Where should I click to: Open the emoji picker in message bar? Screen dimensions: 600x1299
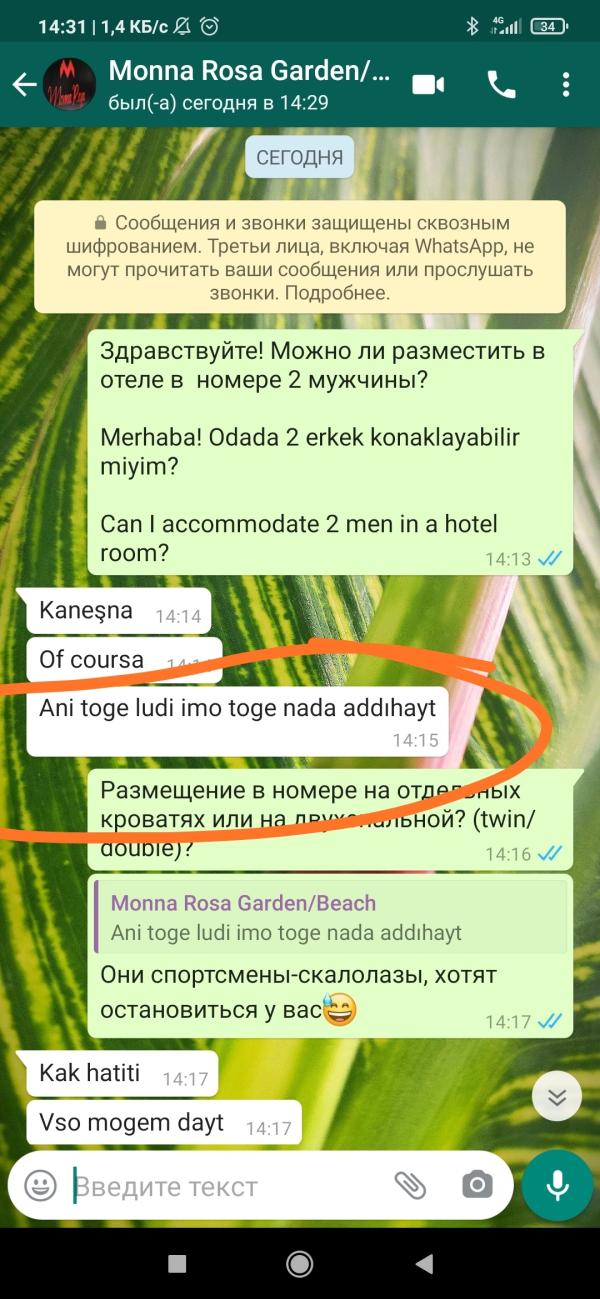tap(40, 1186)
